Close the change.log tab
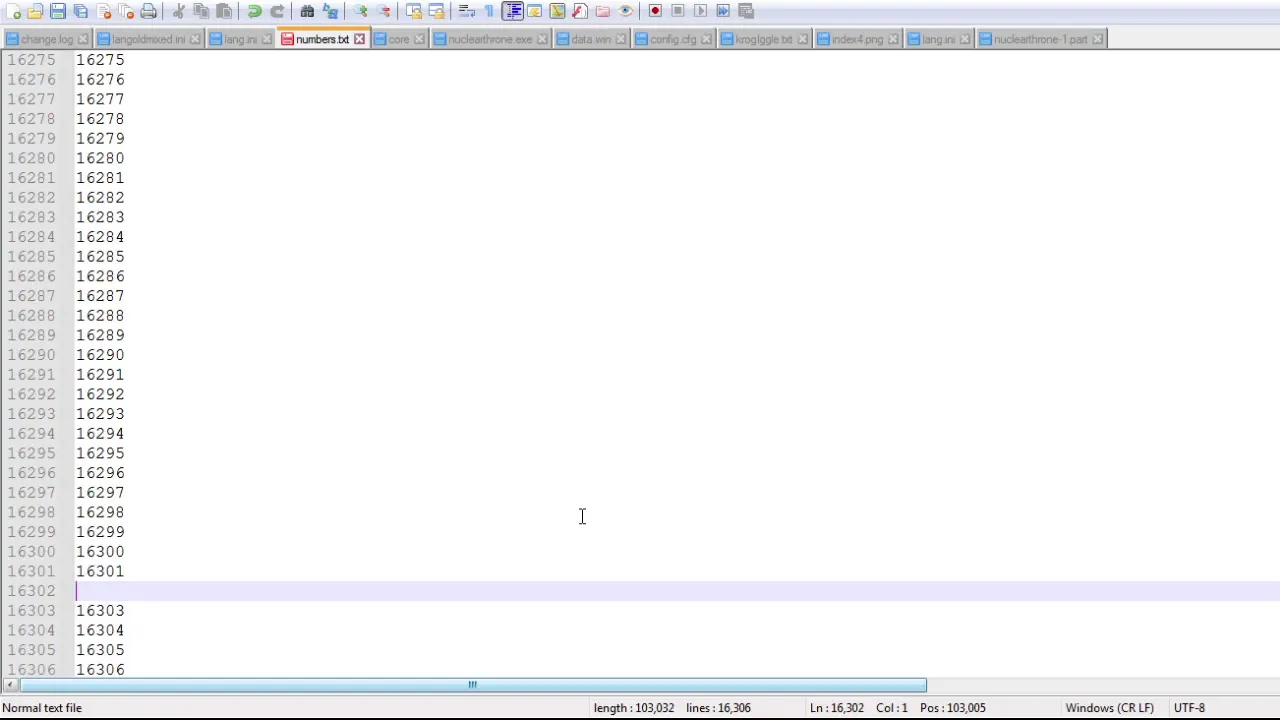The image size is (1280, 720). click(x=83, y=39)
